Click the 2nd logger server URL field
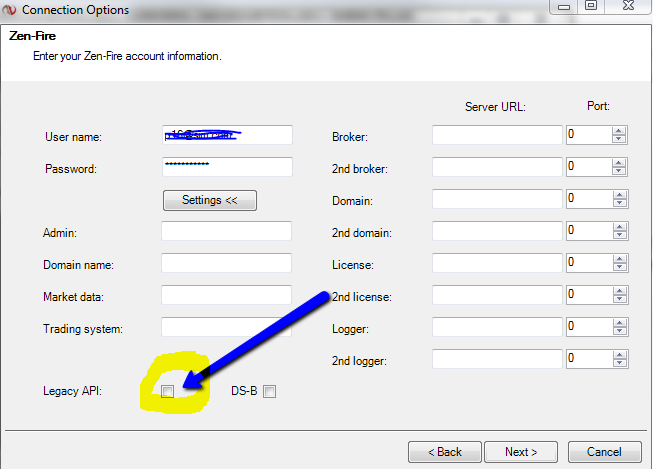This screenshot has width=653, height=469. click(497, 359)
